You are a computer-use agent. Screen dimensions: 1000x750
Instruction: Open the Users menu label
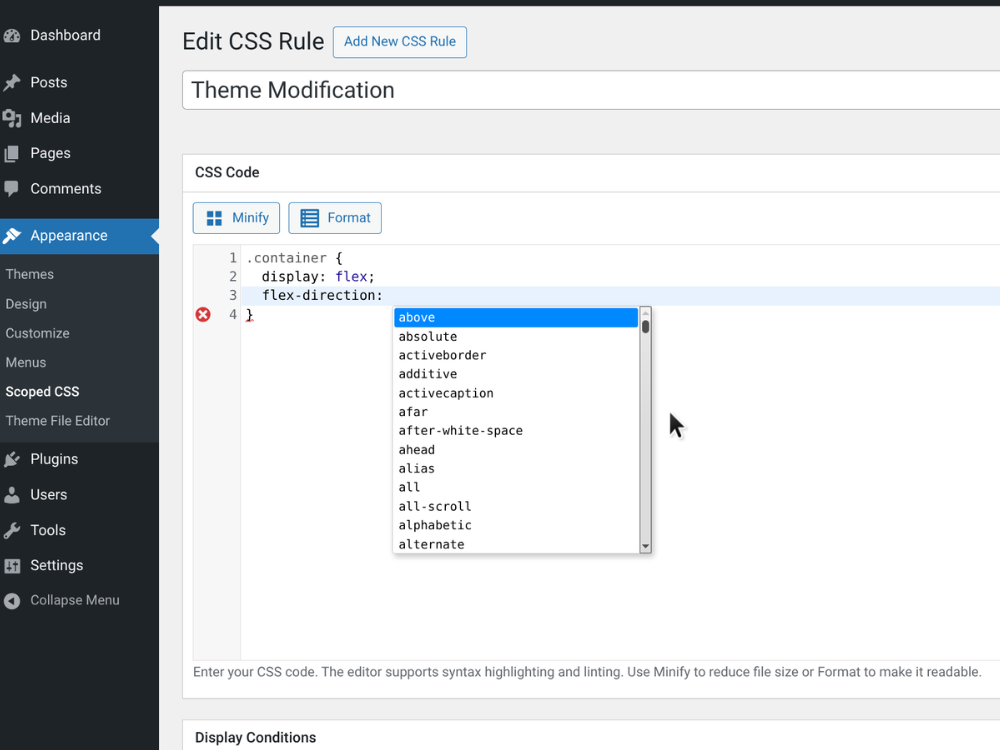pos(48,494)
